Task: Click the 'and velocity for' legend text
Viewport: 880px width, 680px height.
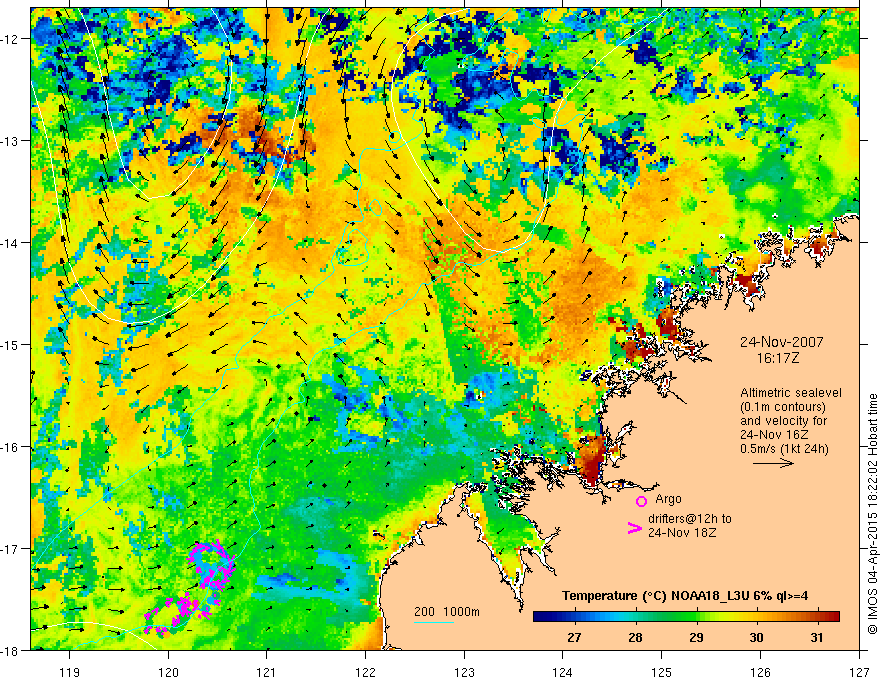Action: (x=783, y=421)
